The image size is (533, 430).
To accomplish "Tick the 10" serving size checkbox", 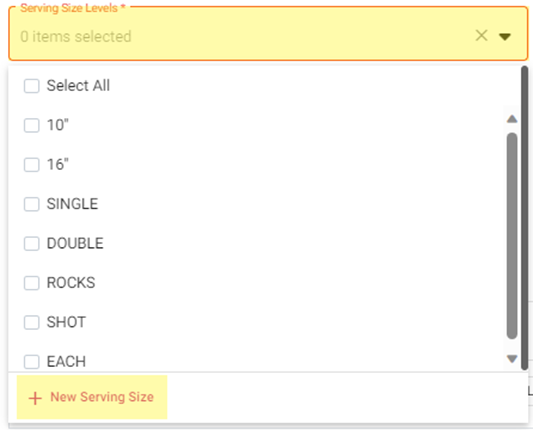I will (x=32, y=125).
